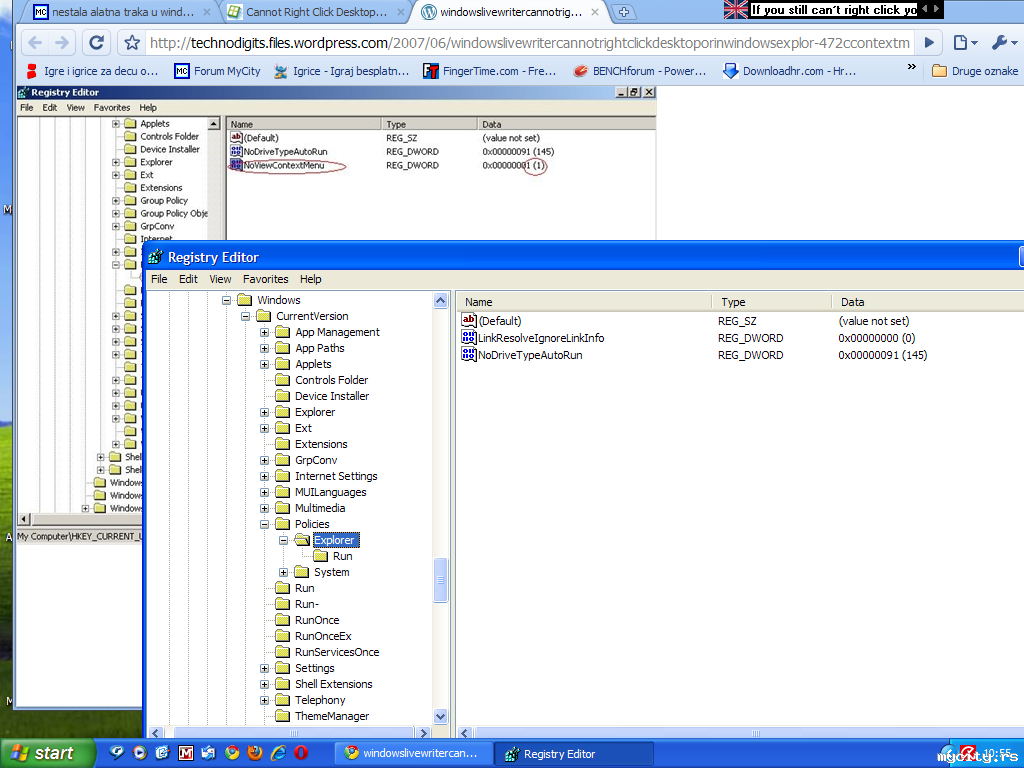Screen dimensions: 1024x768
Task: Select the Multimedia key folder icon
Action: (x=282, y=507)
